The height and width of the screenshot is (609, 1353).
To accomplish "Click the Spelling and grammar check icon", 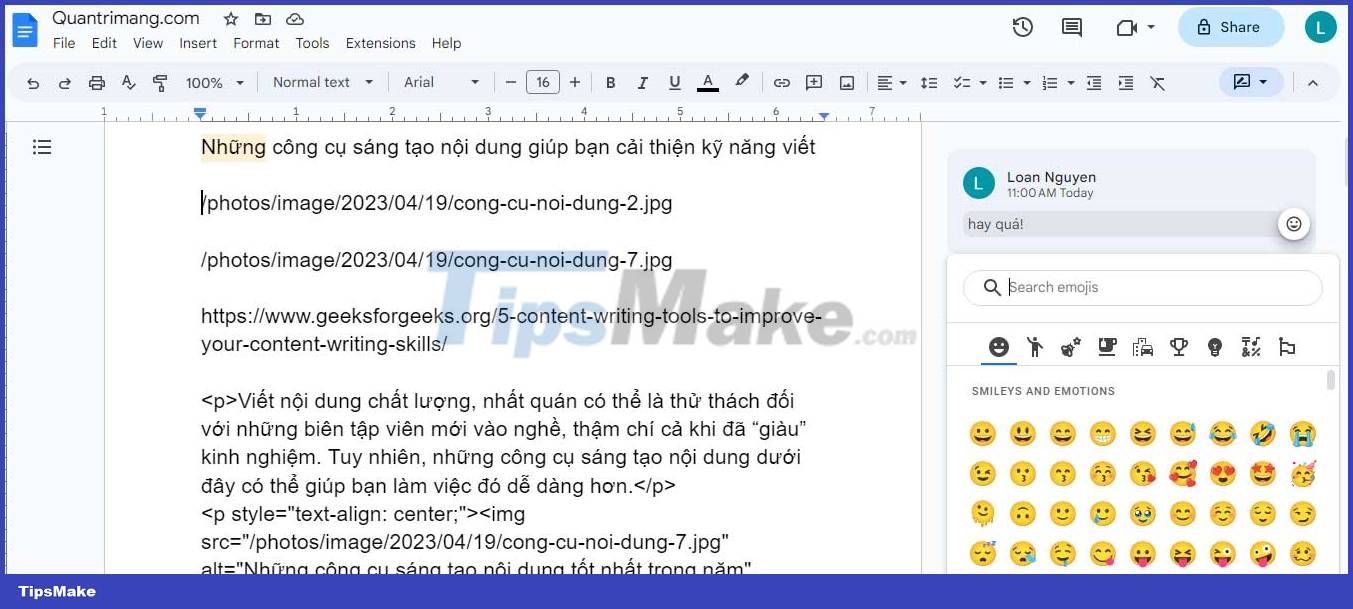I will tap(128, 82).
